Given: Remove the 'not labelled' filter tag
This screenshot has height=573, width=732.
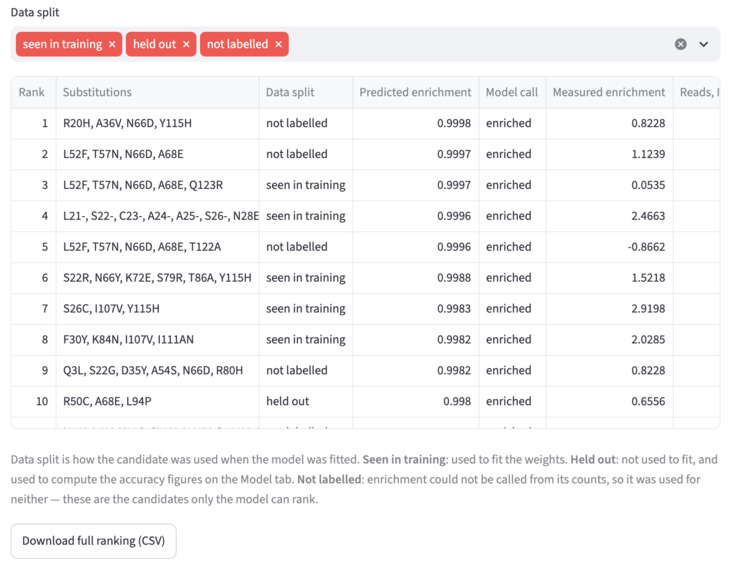Looking at the screenshot, I should (x=279, y=44).
